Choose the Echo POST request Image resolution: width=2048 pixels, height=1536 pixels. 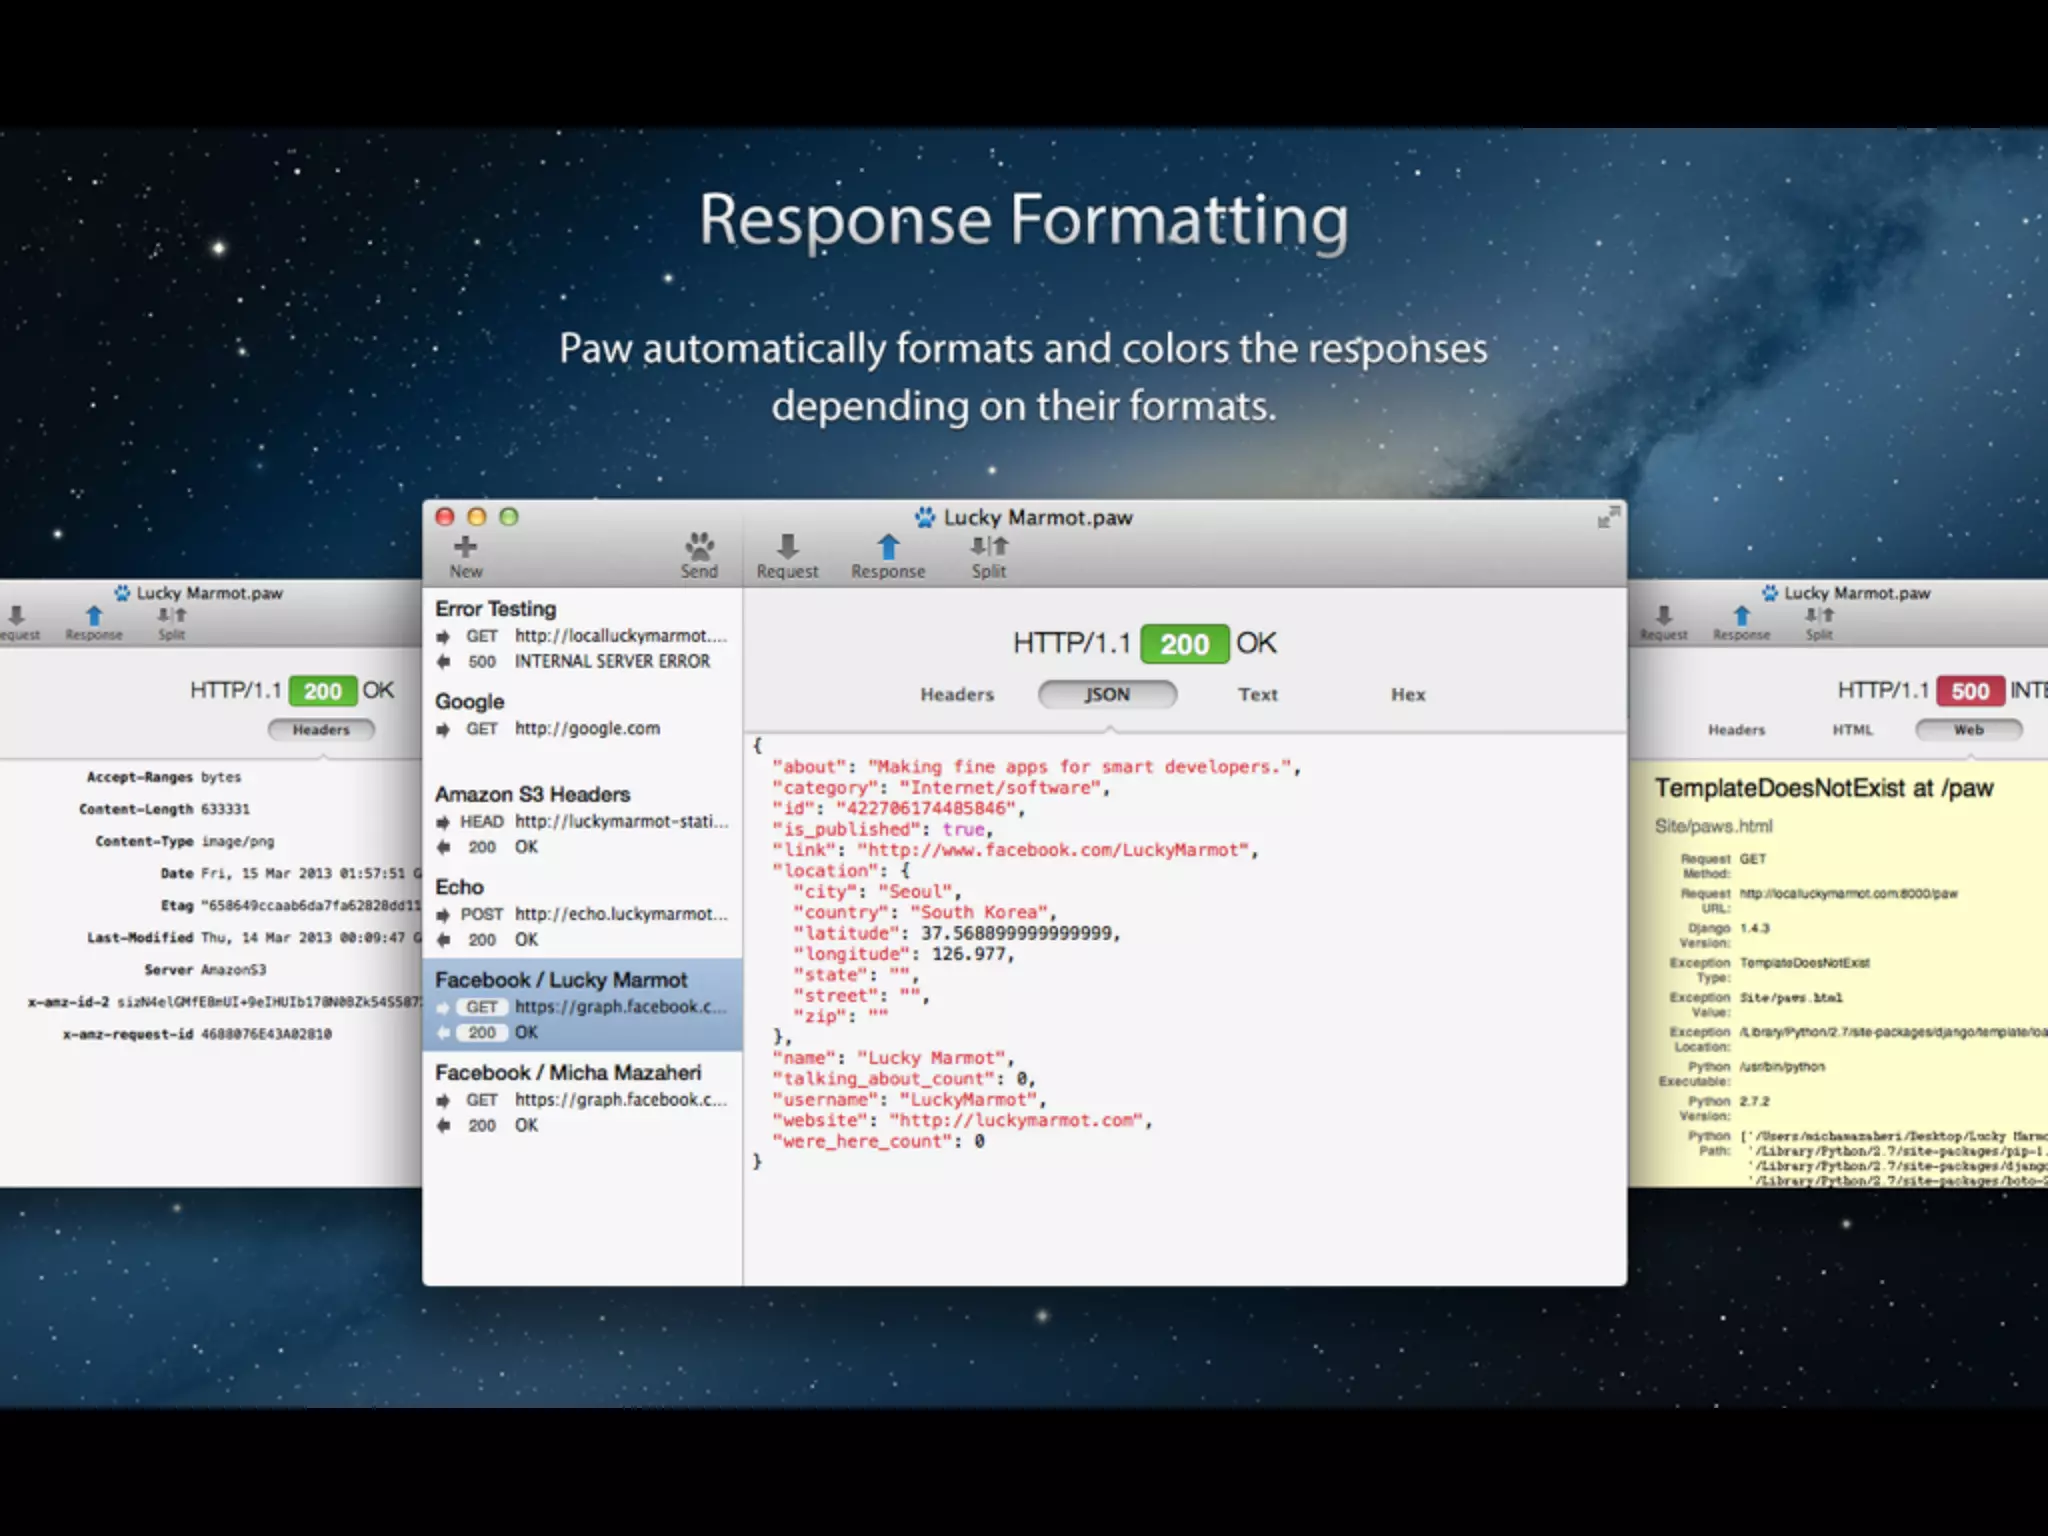tap(581, 912)
